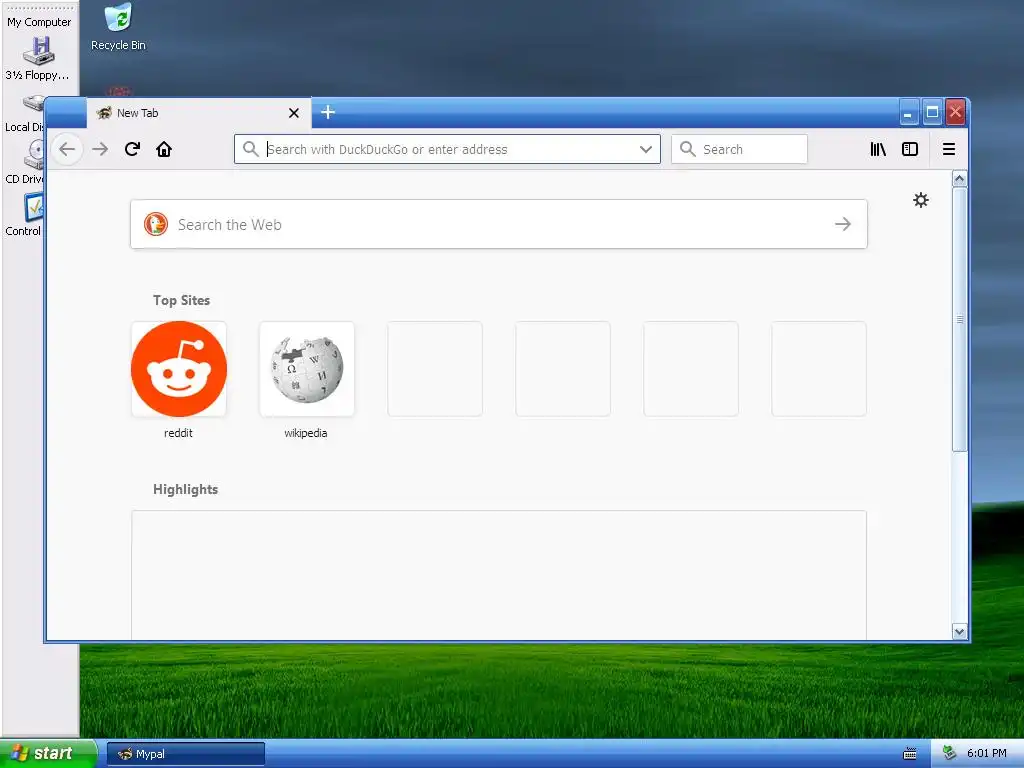The image size is (1024, 768).
Task: Open the keyboard icon in system tray
Action: coord(910,754)
